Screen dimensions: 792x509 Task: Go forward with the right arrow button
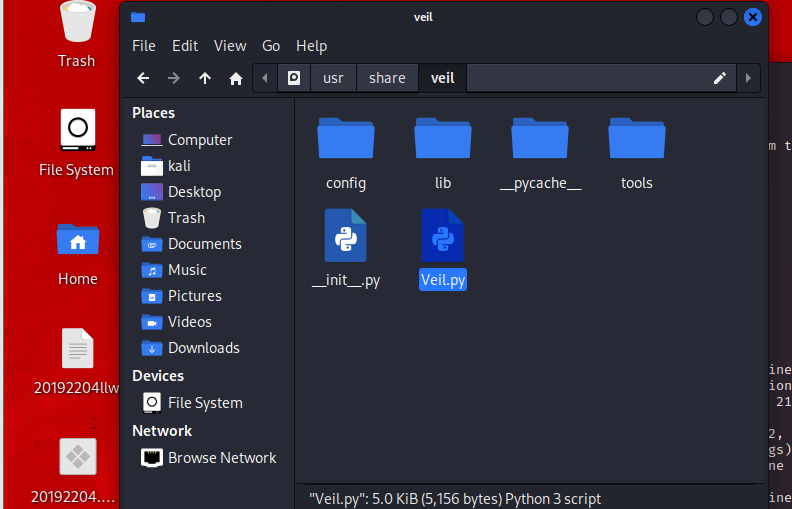tap(174, 78)
